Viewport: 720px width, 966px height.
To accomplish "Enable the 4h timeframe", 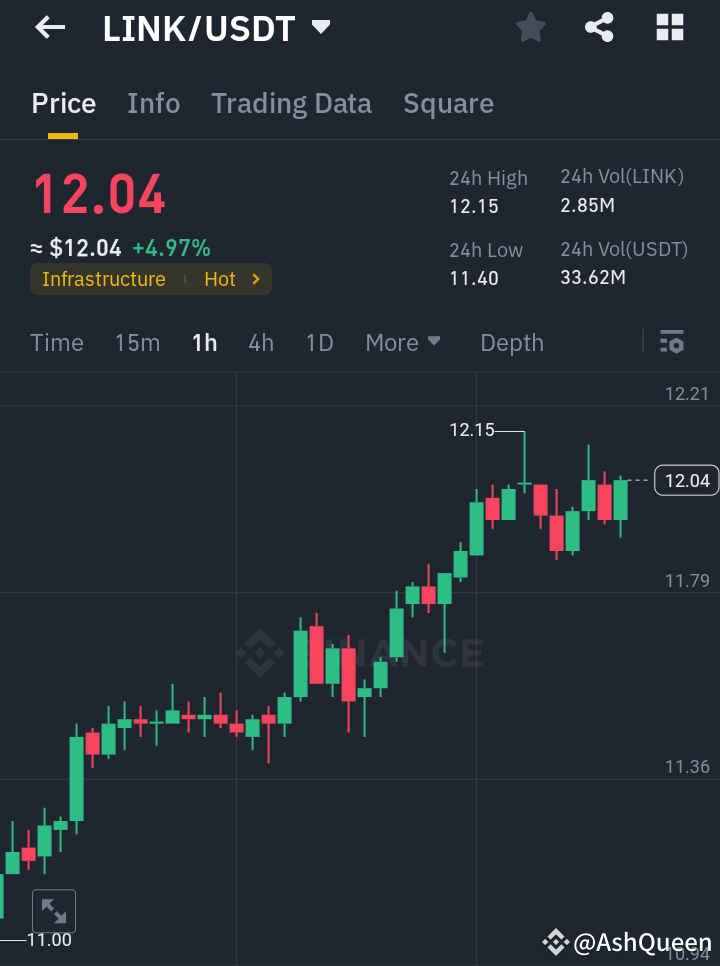I will (x=260, y=342).
